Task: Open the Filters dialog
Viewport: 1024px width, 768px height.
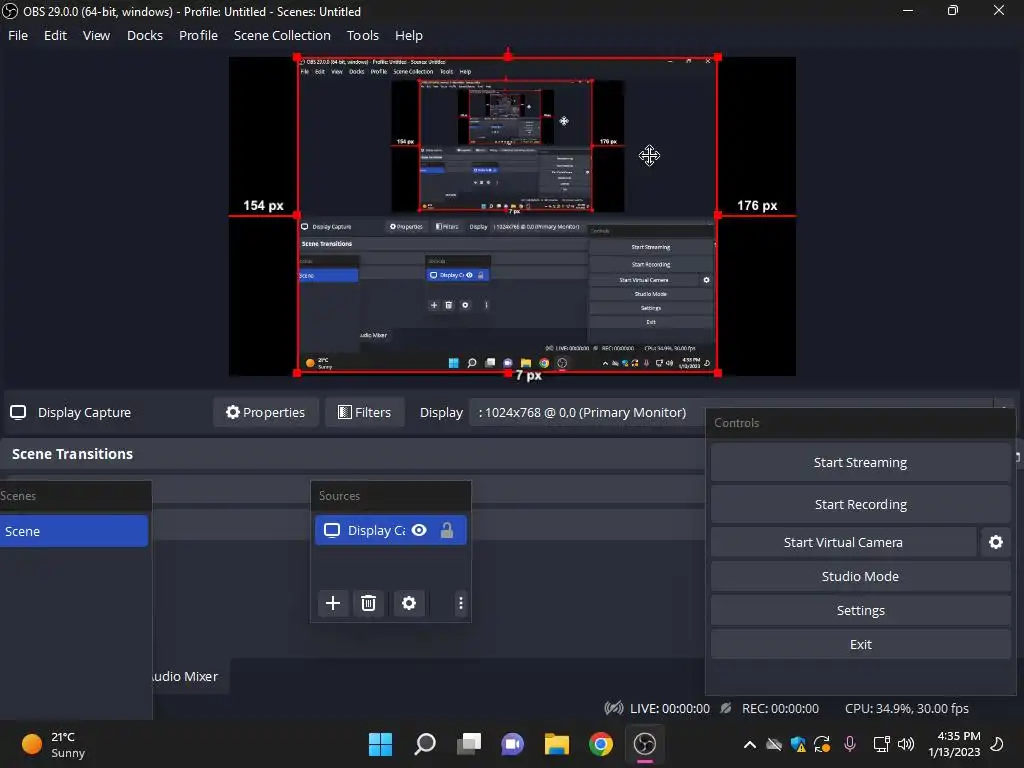Action: click(x=364, y=412)
